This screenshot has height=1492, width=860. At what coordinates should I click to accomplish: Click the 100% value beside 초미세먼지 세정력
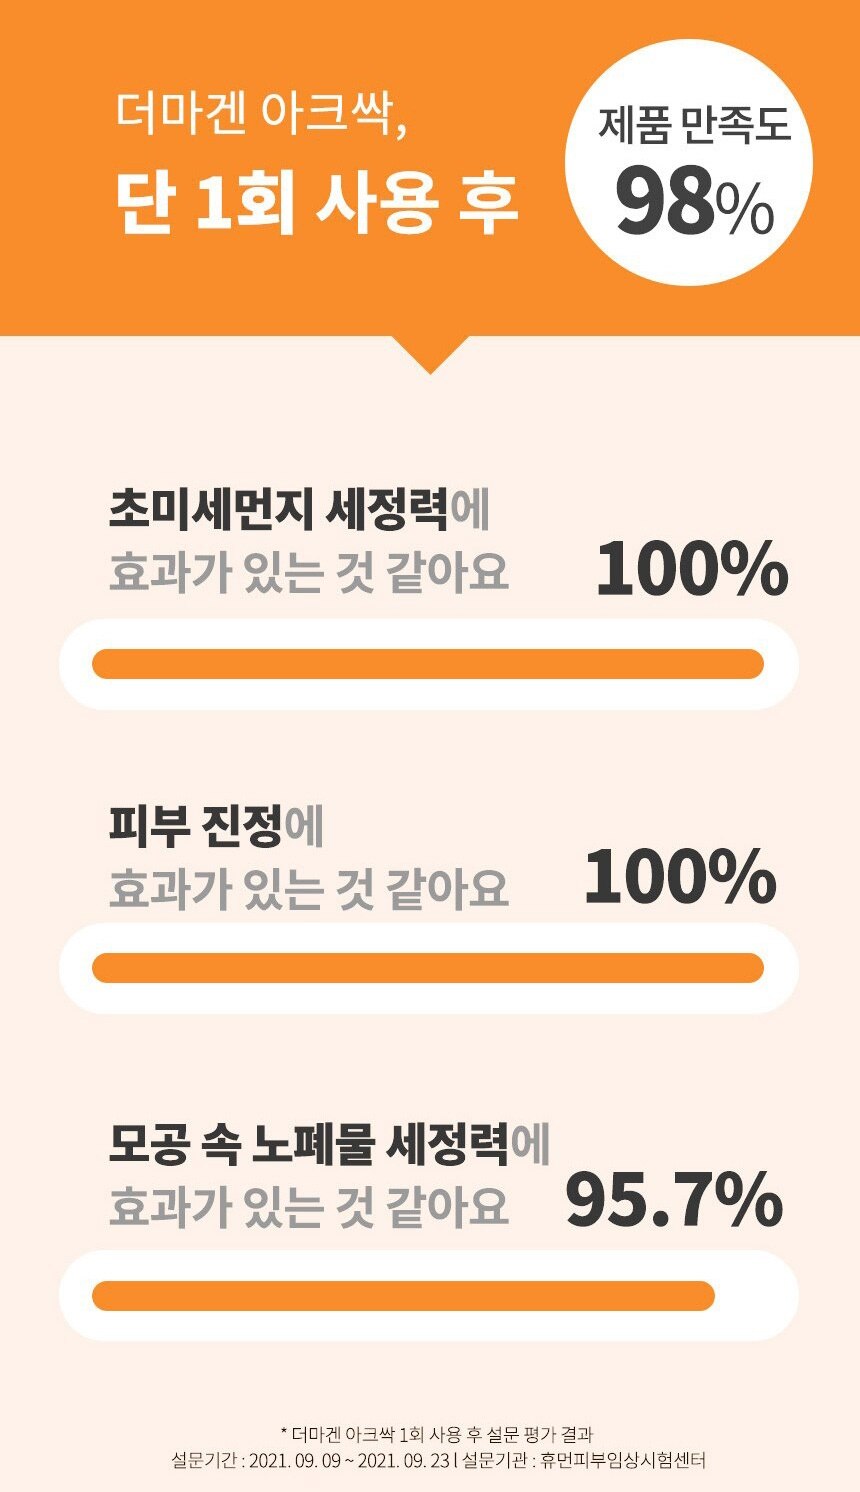pos(692,569)
